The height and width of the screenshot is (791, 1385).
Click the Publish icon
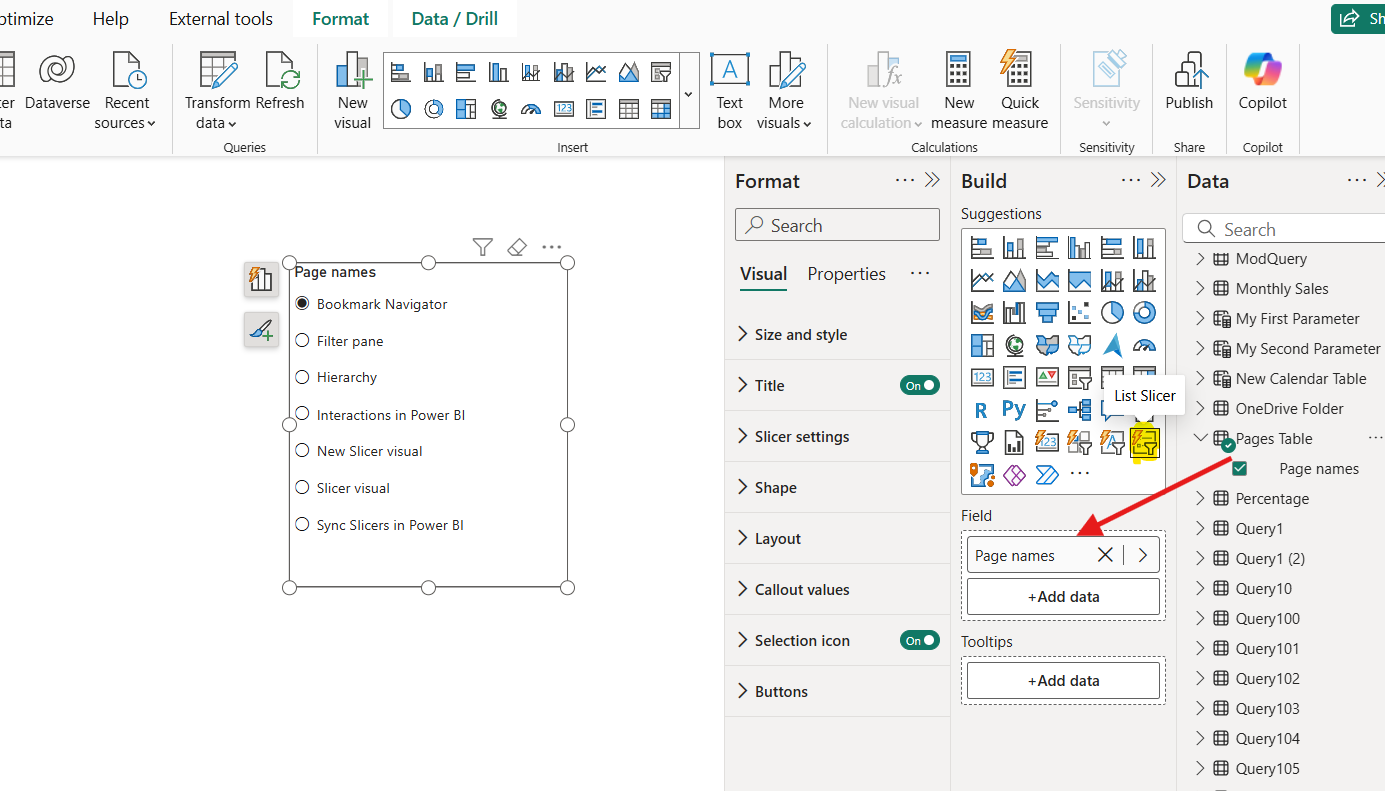1189,88
